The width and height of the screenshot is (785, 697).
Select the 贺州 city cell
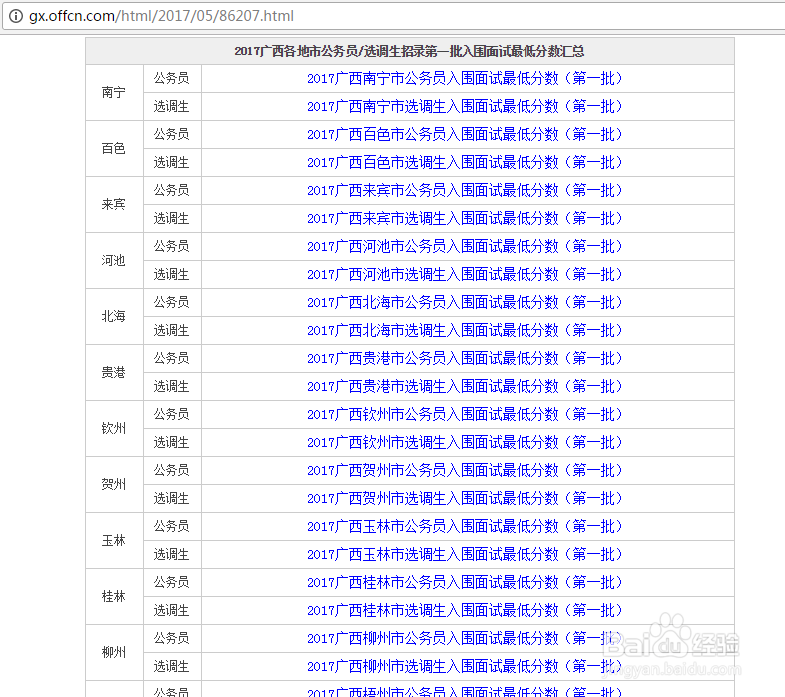click(x=114, y=485)
